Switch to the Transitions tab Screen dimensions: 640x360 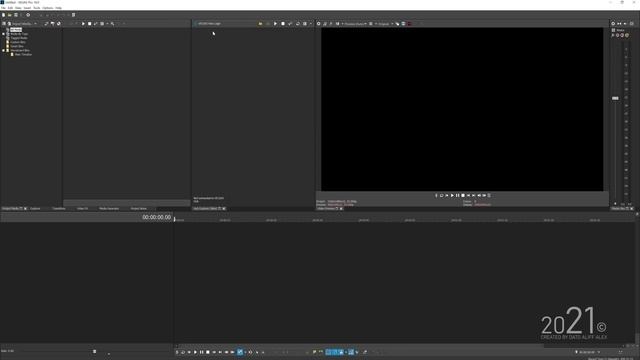(x=59, y=209)
